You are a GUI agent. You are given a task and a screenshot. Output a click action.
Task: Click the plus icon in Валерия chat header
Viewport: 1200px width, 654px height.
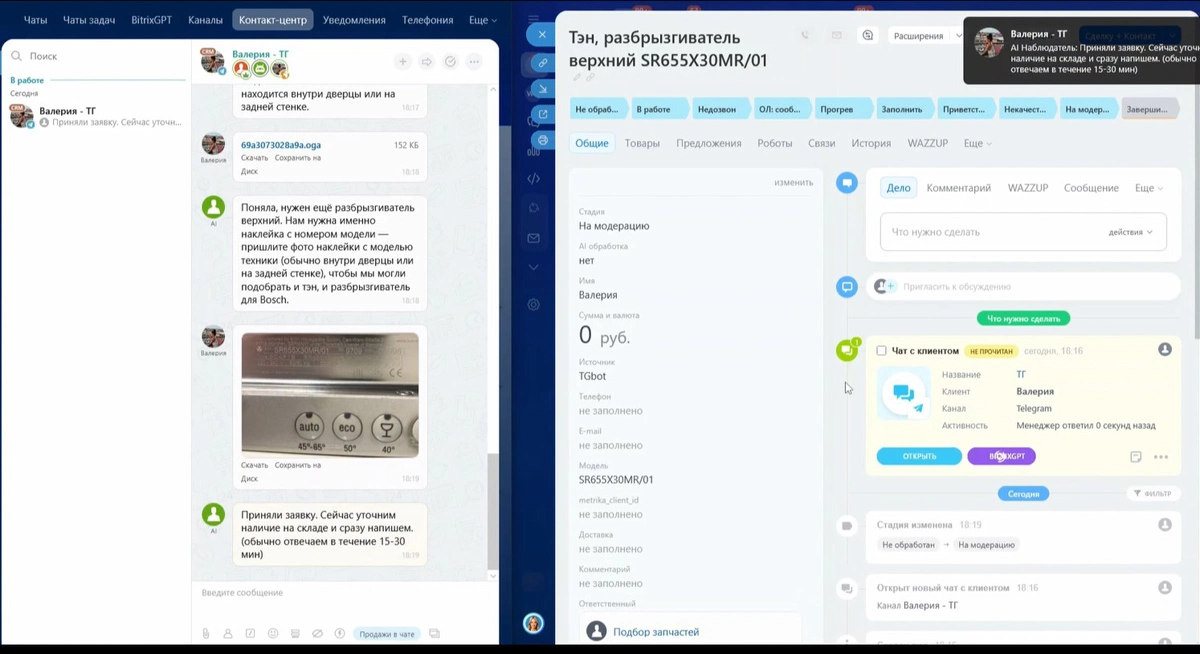click(x=403, y=62)
